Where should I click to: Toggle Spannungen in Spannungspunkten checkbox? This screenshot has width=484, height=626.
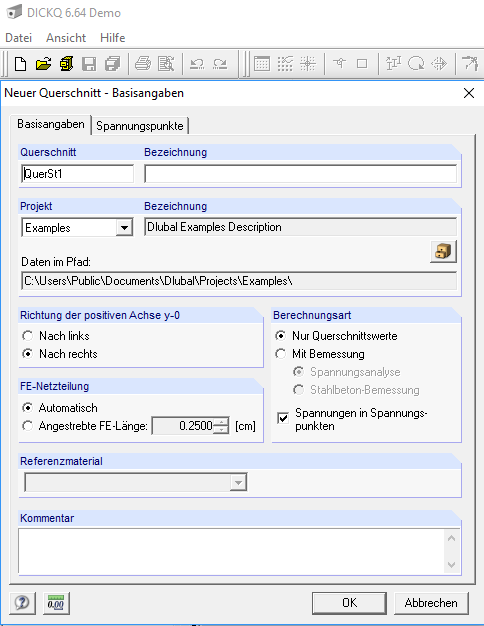tap(283, 418)
